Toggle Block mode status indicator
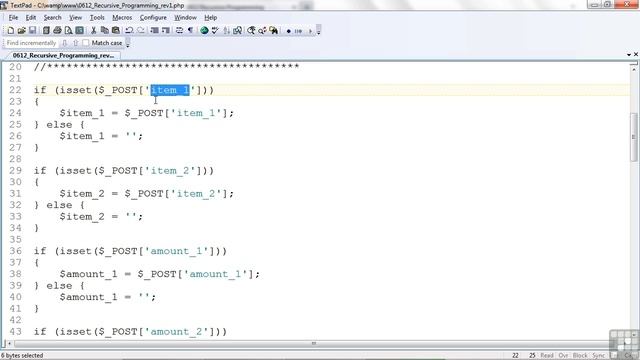 coord(580,356)
